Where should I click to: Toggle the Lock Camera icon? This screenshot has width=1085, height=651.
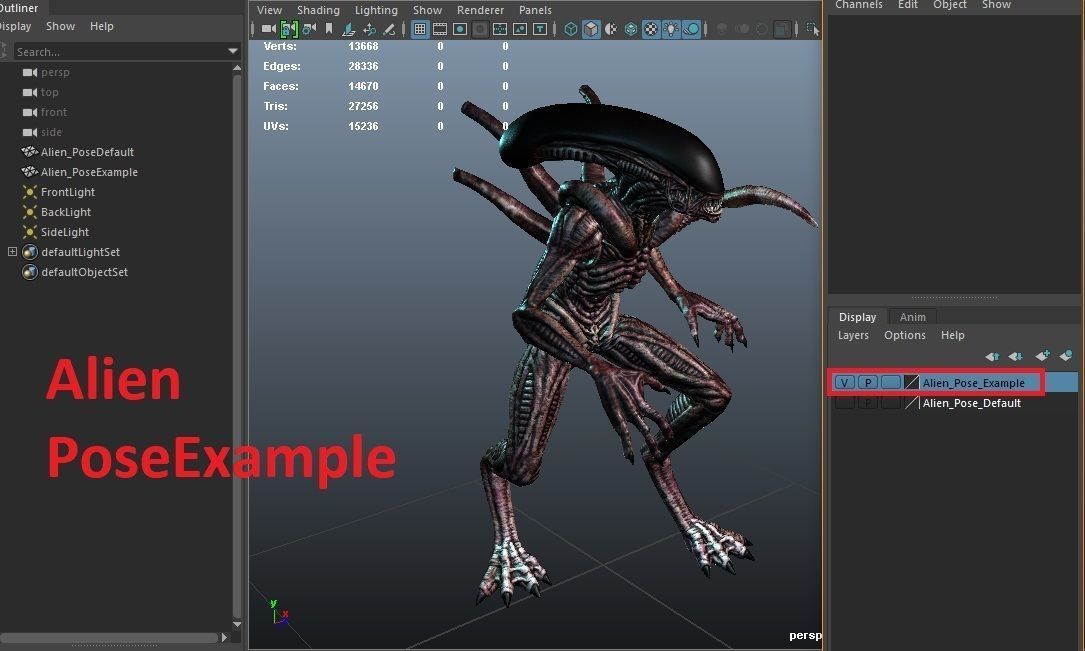click(x=289, y=29)
